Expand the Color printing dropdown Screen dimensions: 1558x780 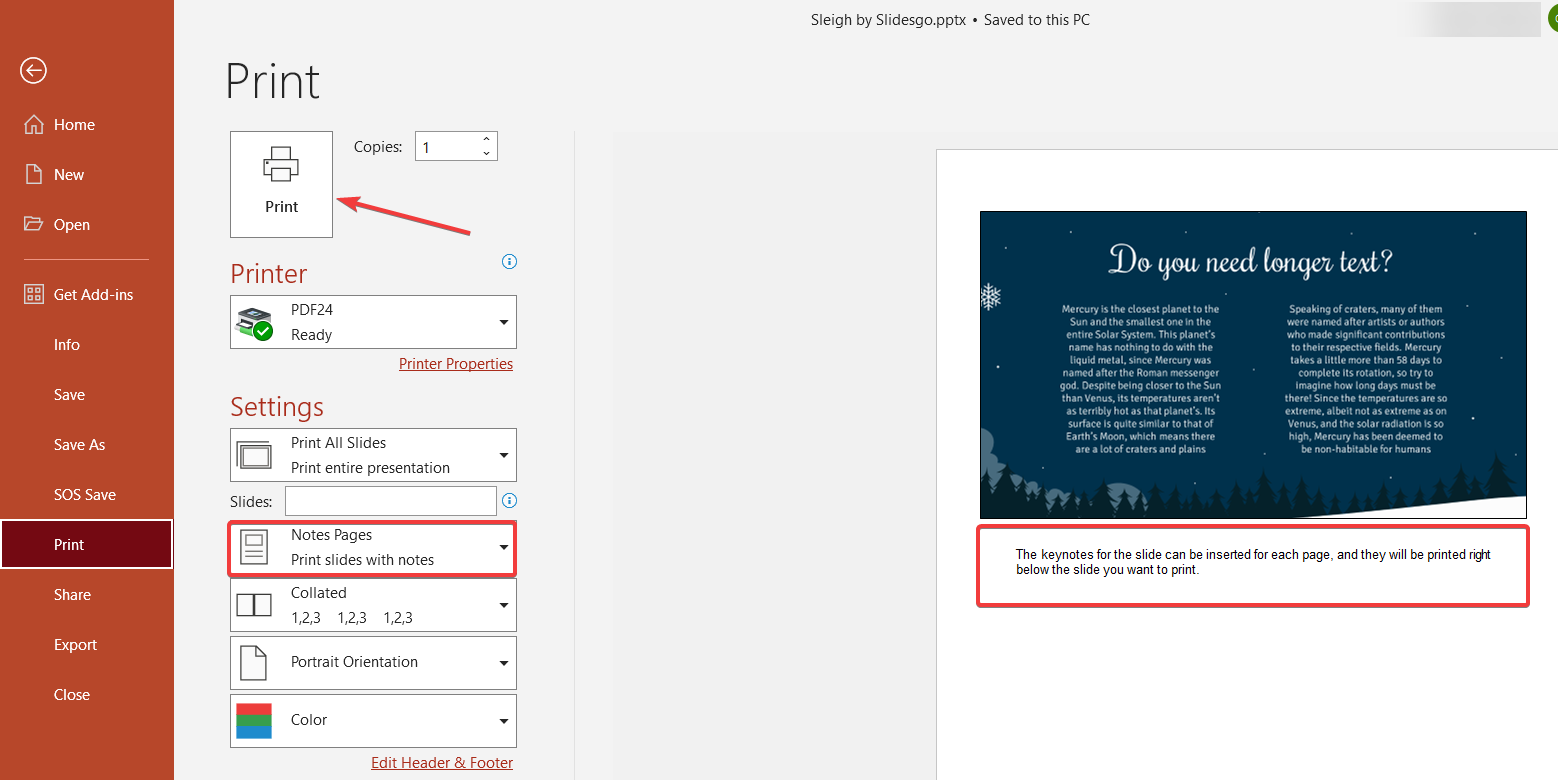click(373, 720)
